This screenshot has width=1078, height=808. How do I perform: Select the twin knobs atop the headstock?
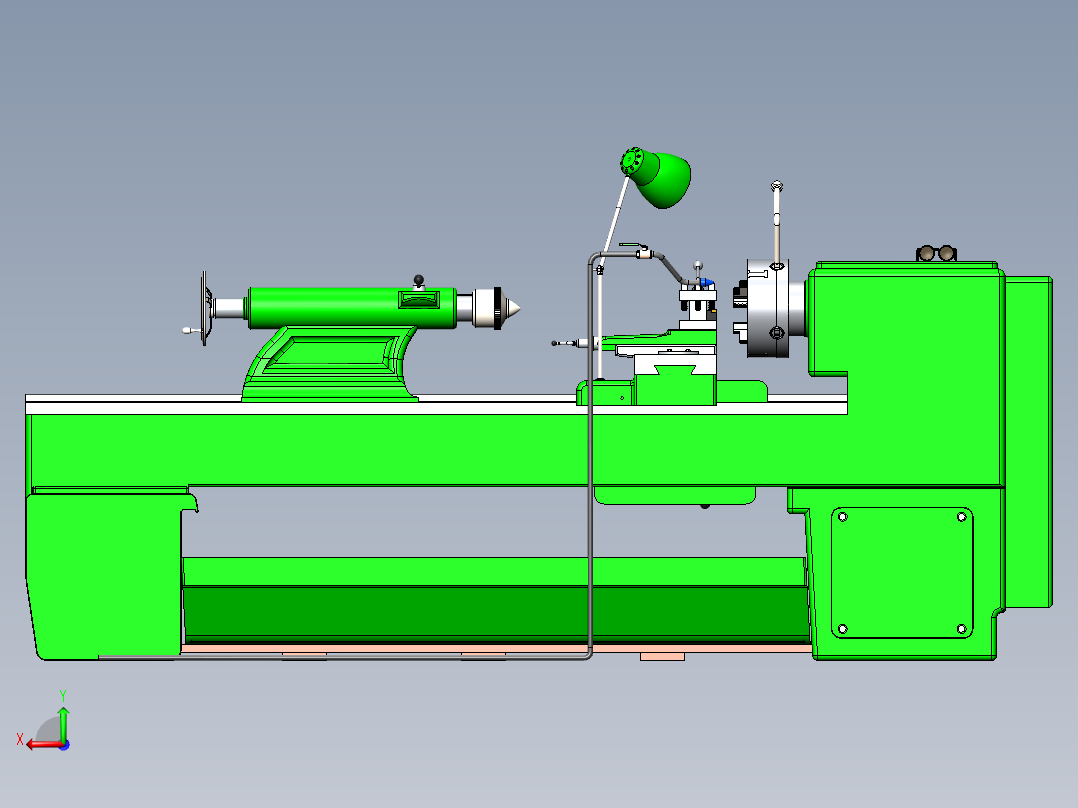click(x=936, y=253)
